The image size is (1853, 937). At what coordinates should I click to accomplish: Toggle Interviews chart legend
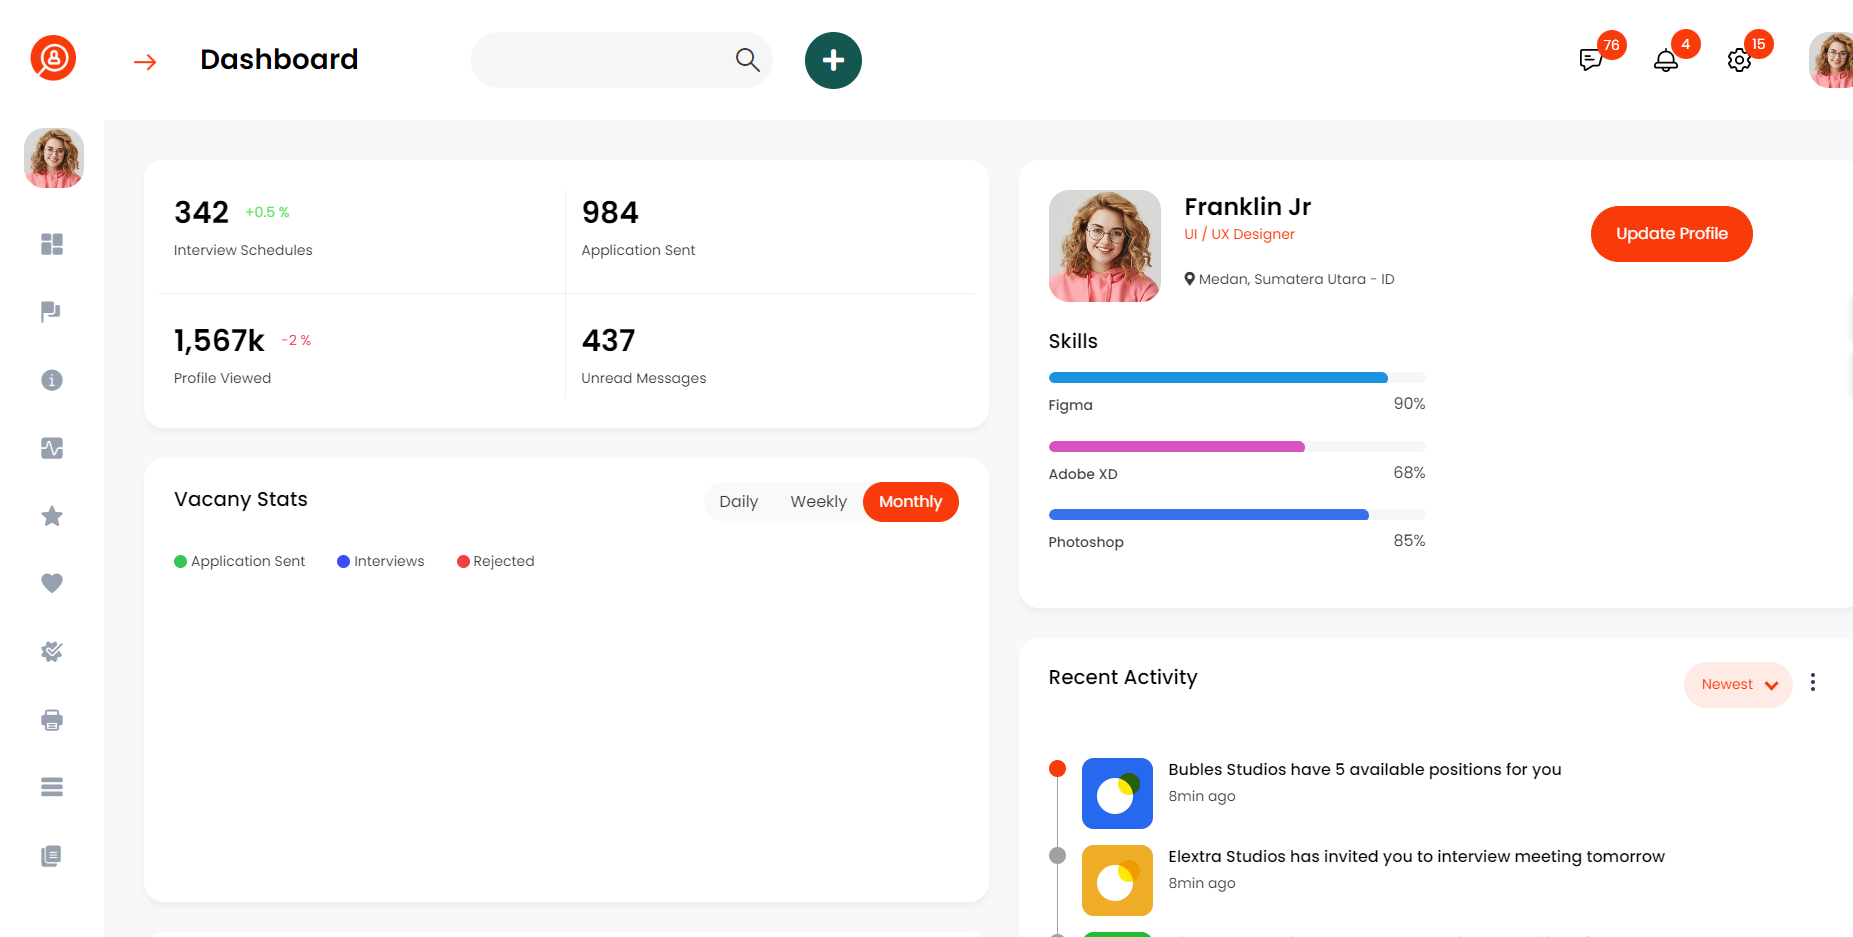pos(381,561)
